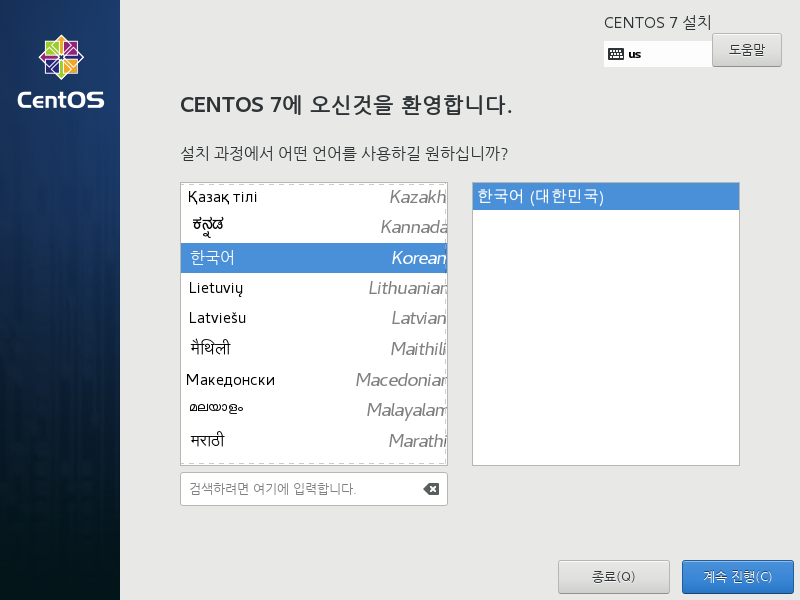Pick Maithili from the language list
Image resolution: width=800 pixels, height=600 pixels.
click(314, 348)
